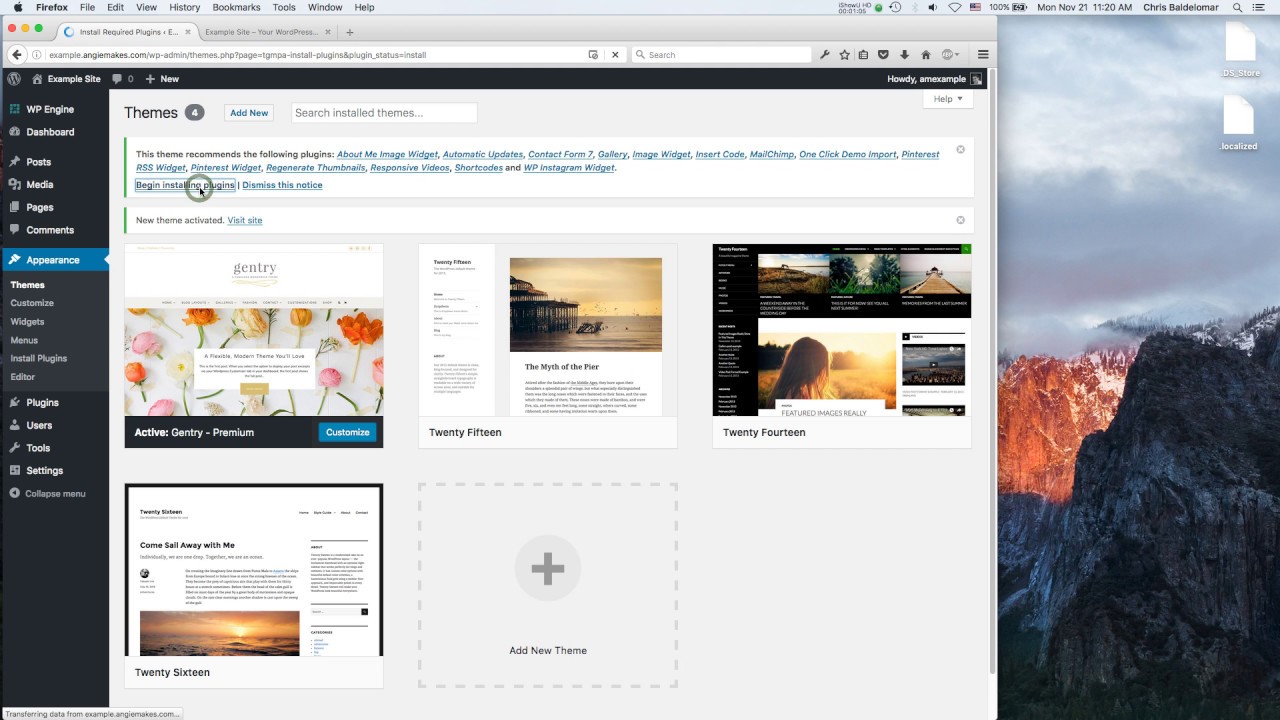The image size is (1280, 720).
Task: Open the History menu in menu bar
Action: (185, 7)
